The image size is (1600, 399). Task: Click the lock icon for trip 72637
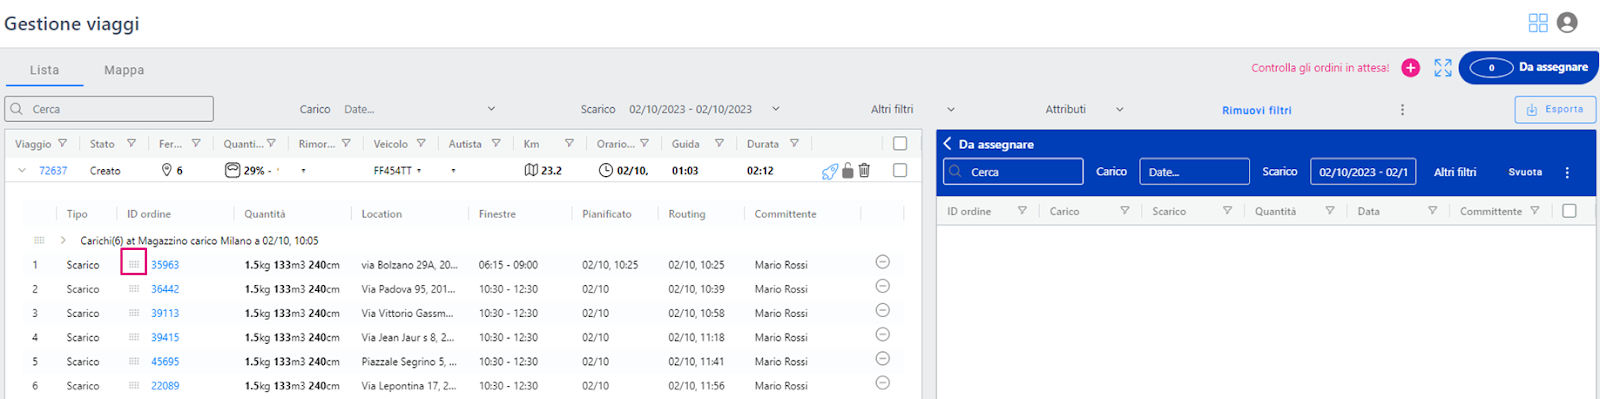coord(848,171)
